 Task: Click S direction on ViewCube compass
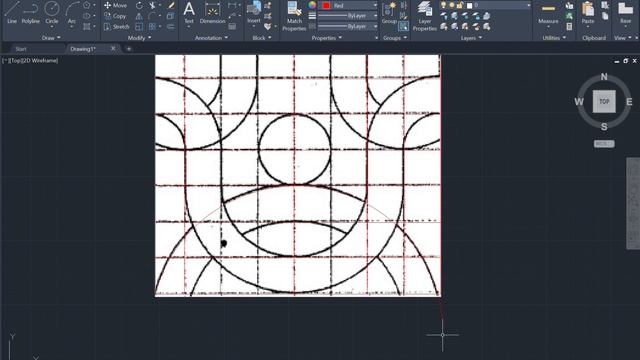pyautogui.click(x=604, y=127)
